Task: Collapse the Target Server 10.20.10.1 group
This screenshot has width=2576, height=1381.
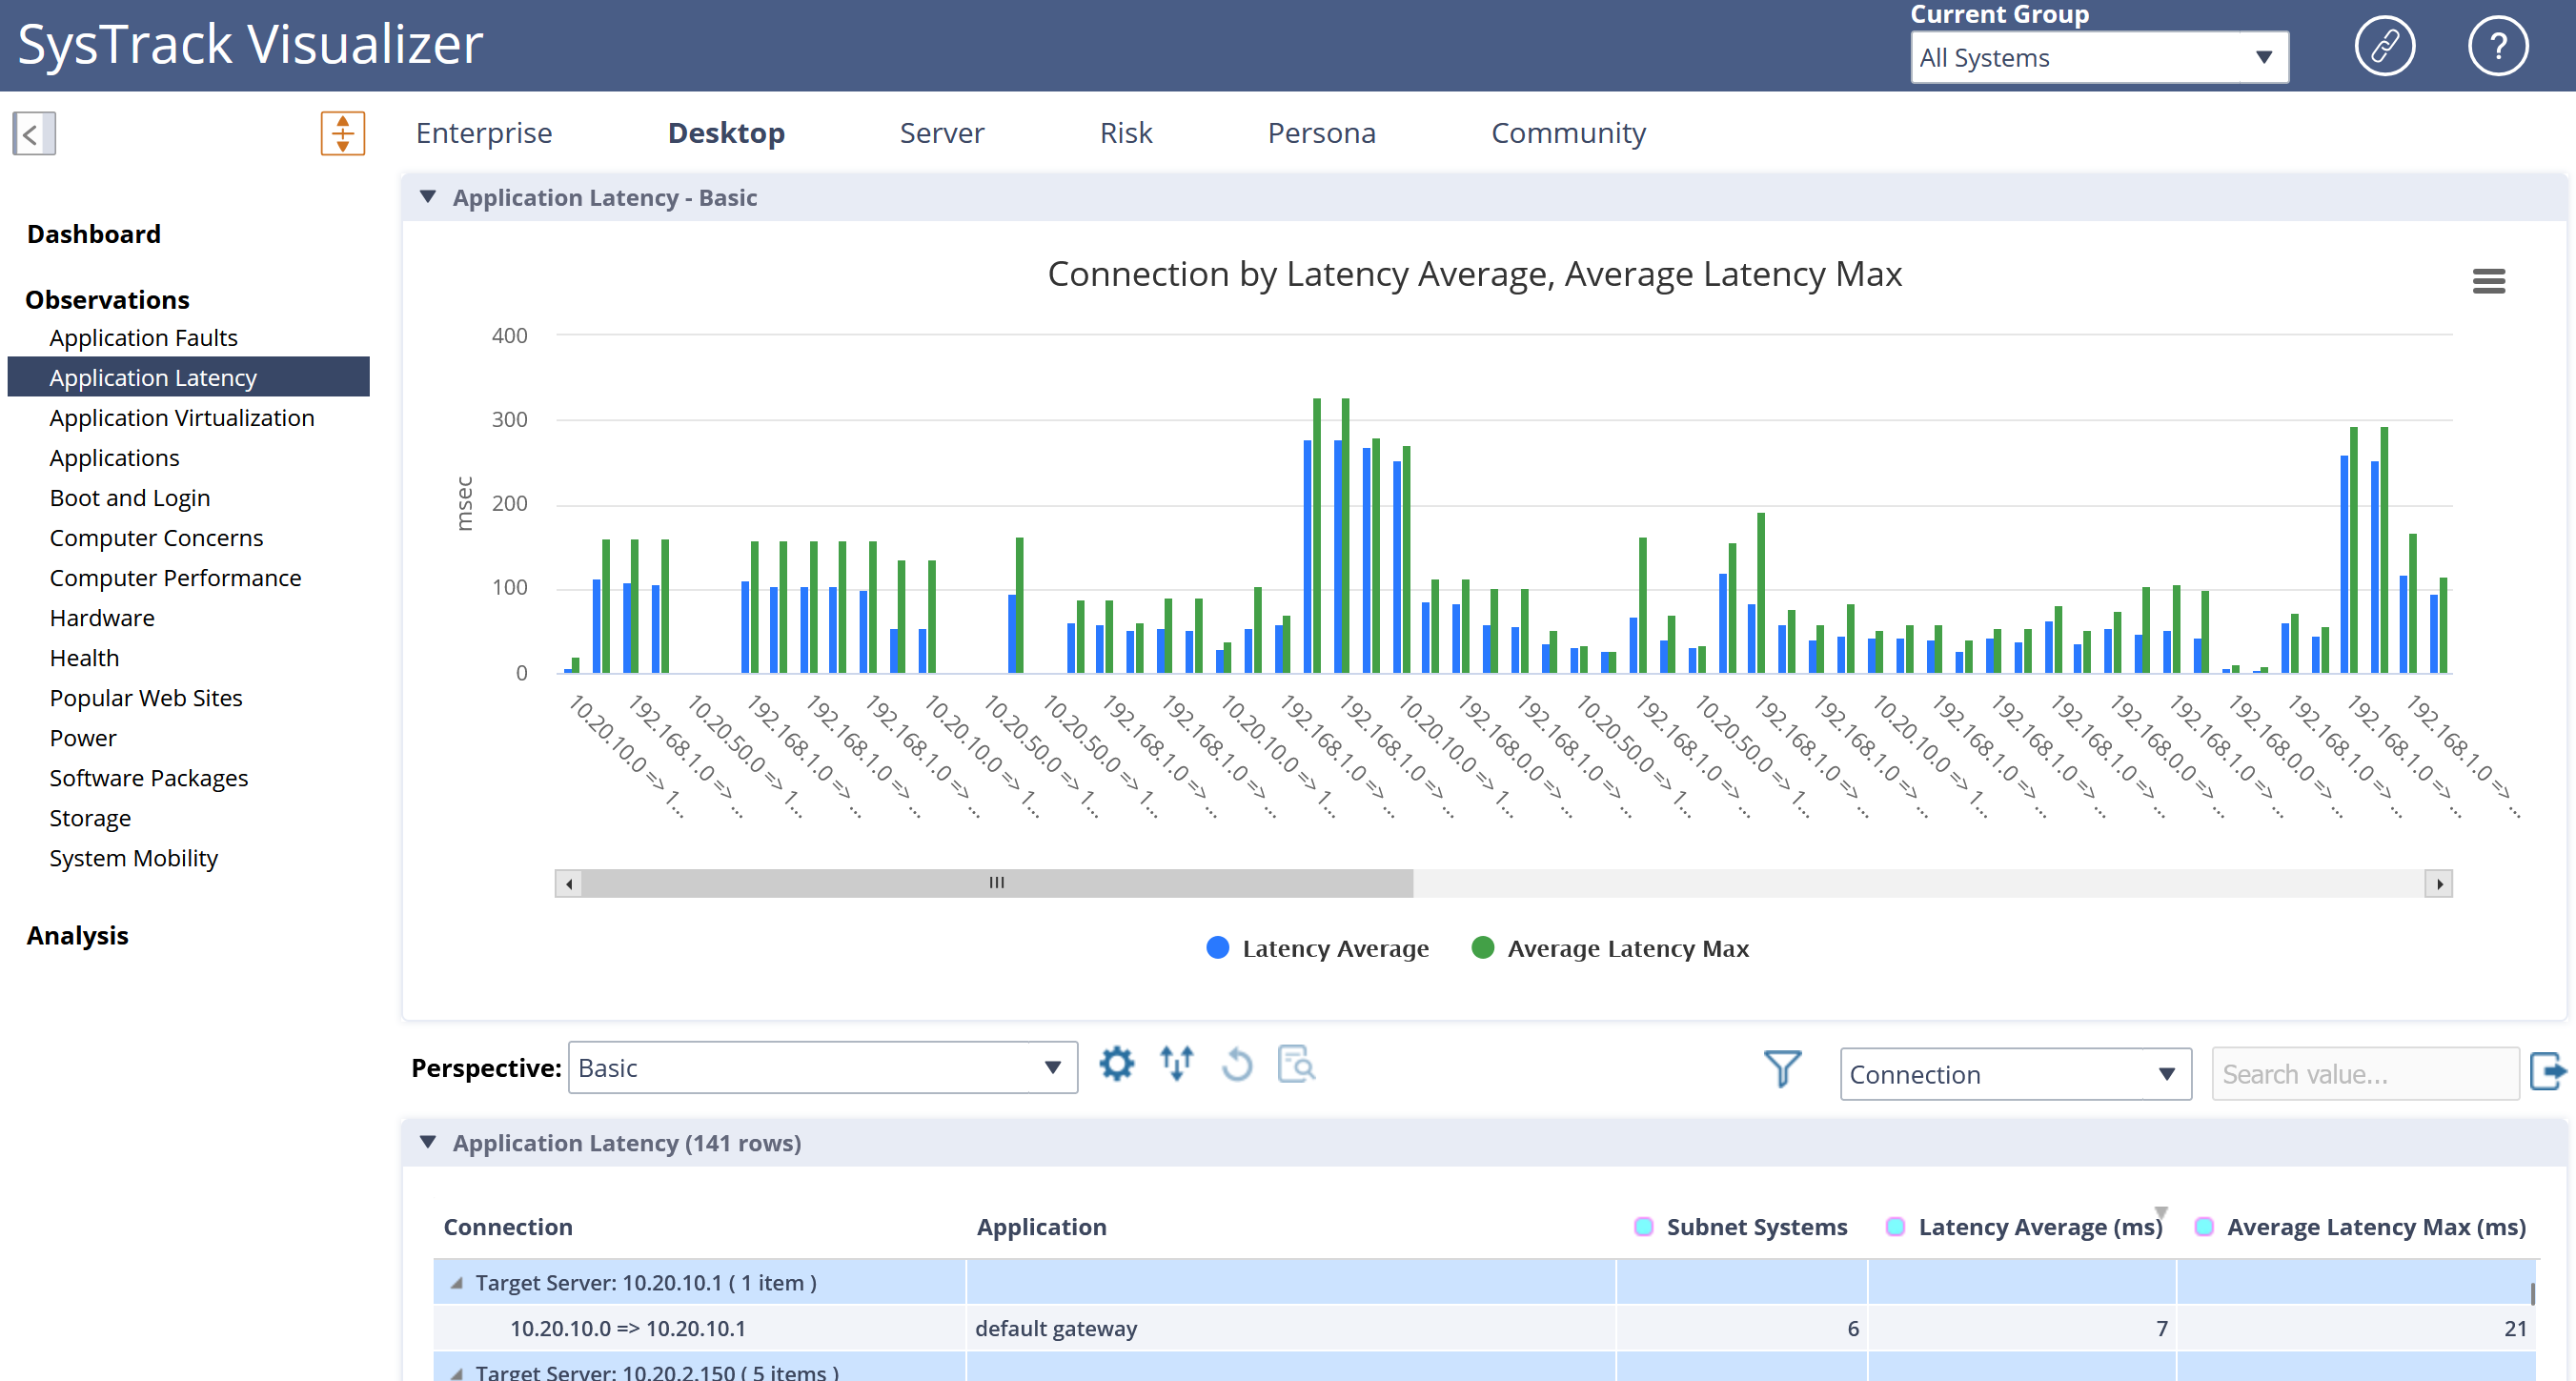Action: point(457,1283)
